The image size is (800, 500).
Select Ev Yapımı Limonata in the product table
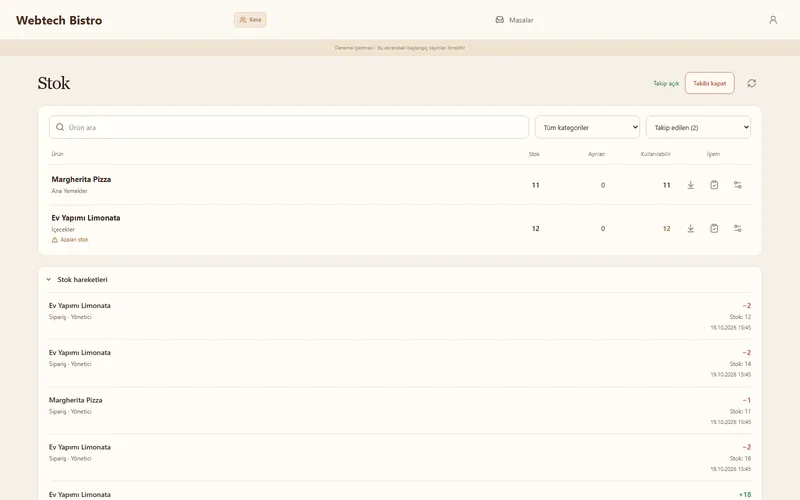click(86, 218)
